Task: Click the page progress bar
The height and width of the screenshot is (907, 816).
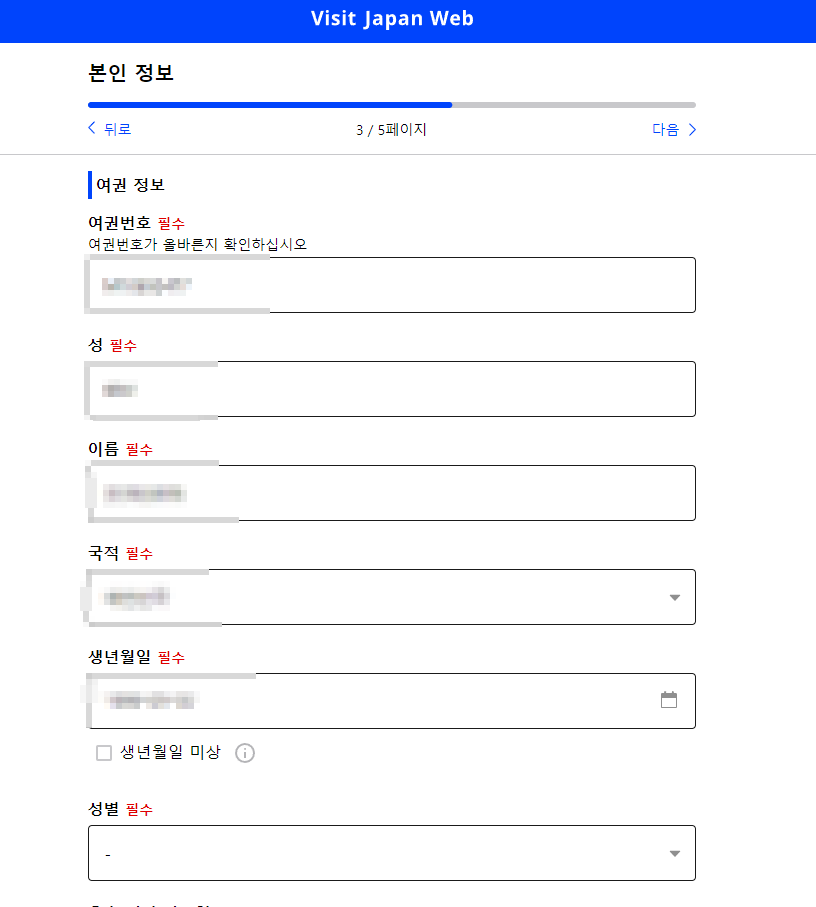Action: coord(390,104)
